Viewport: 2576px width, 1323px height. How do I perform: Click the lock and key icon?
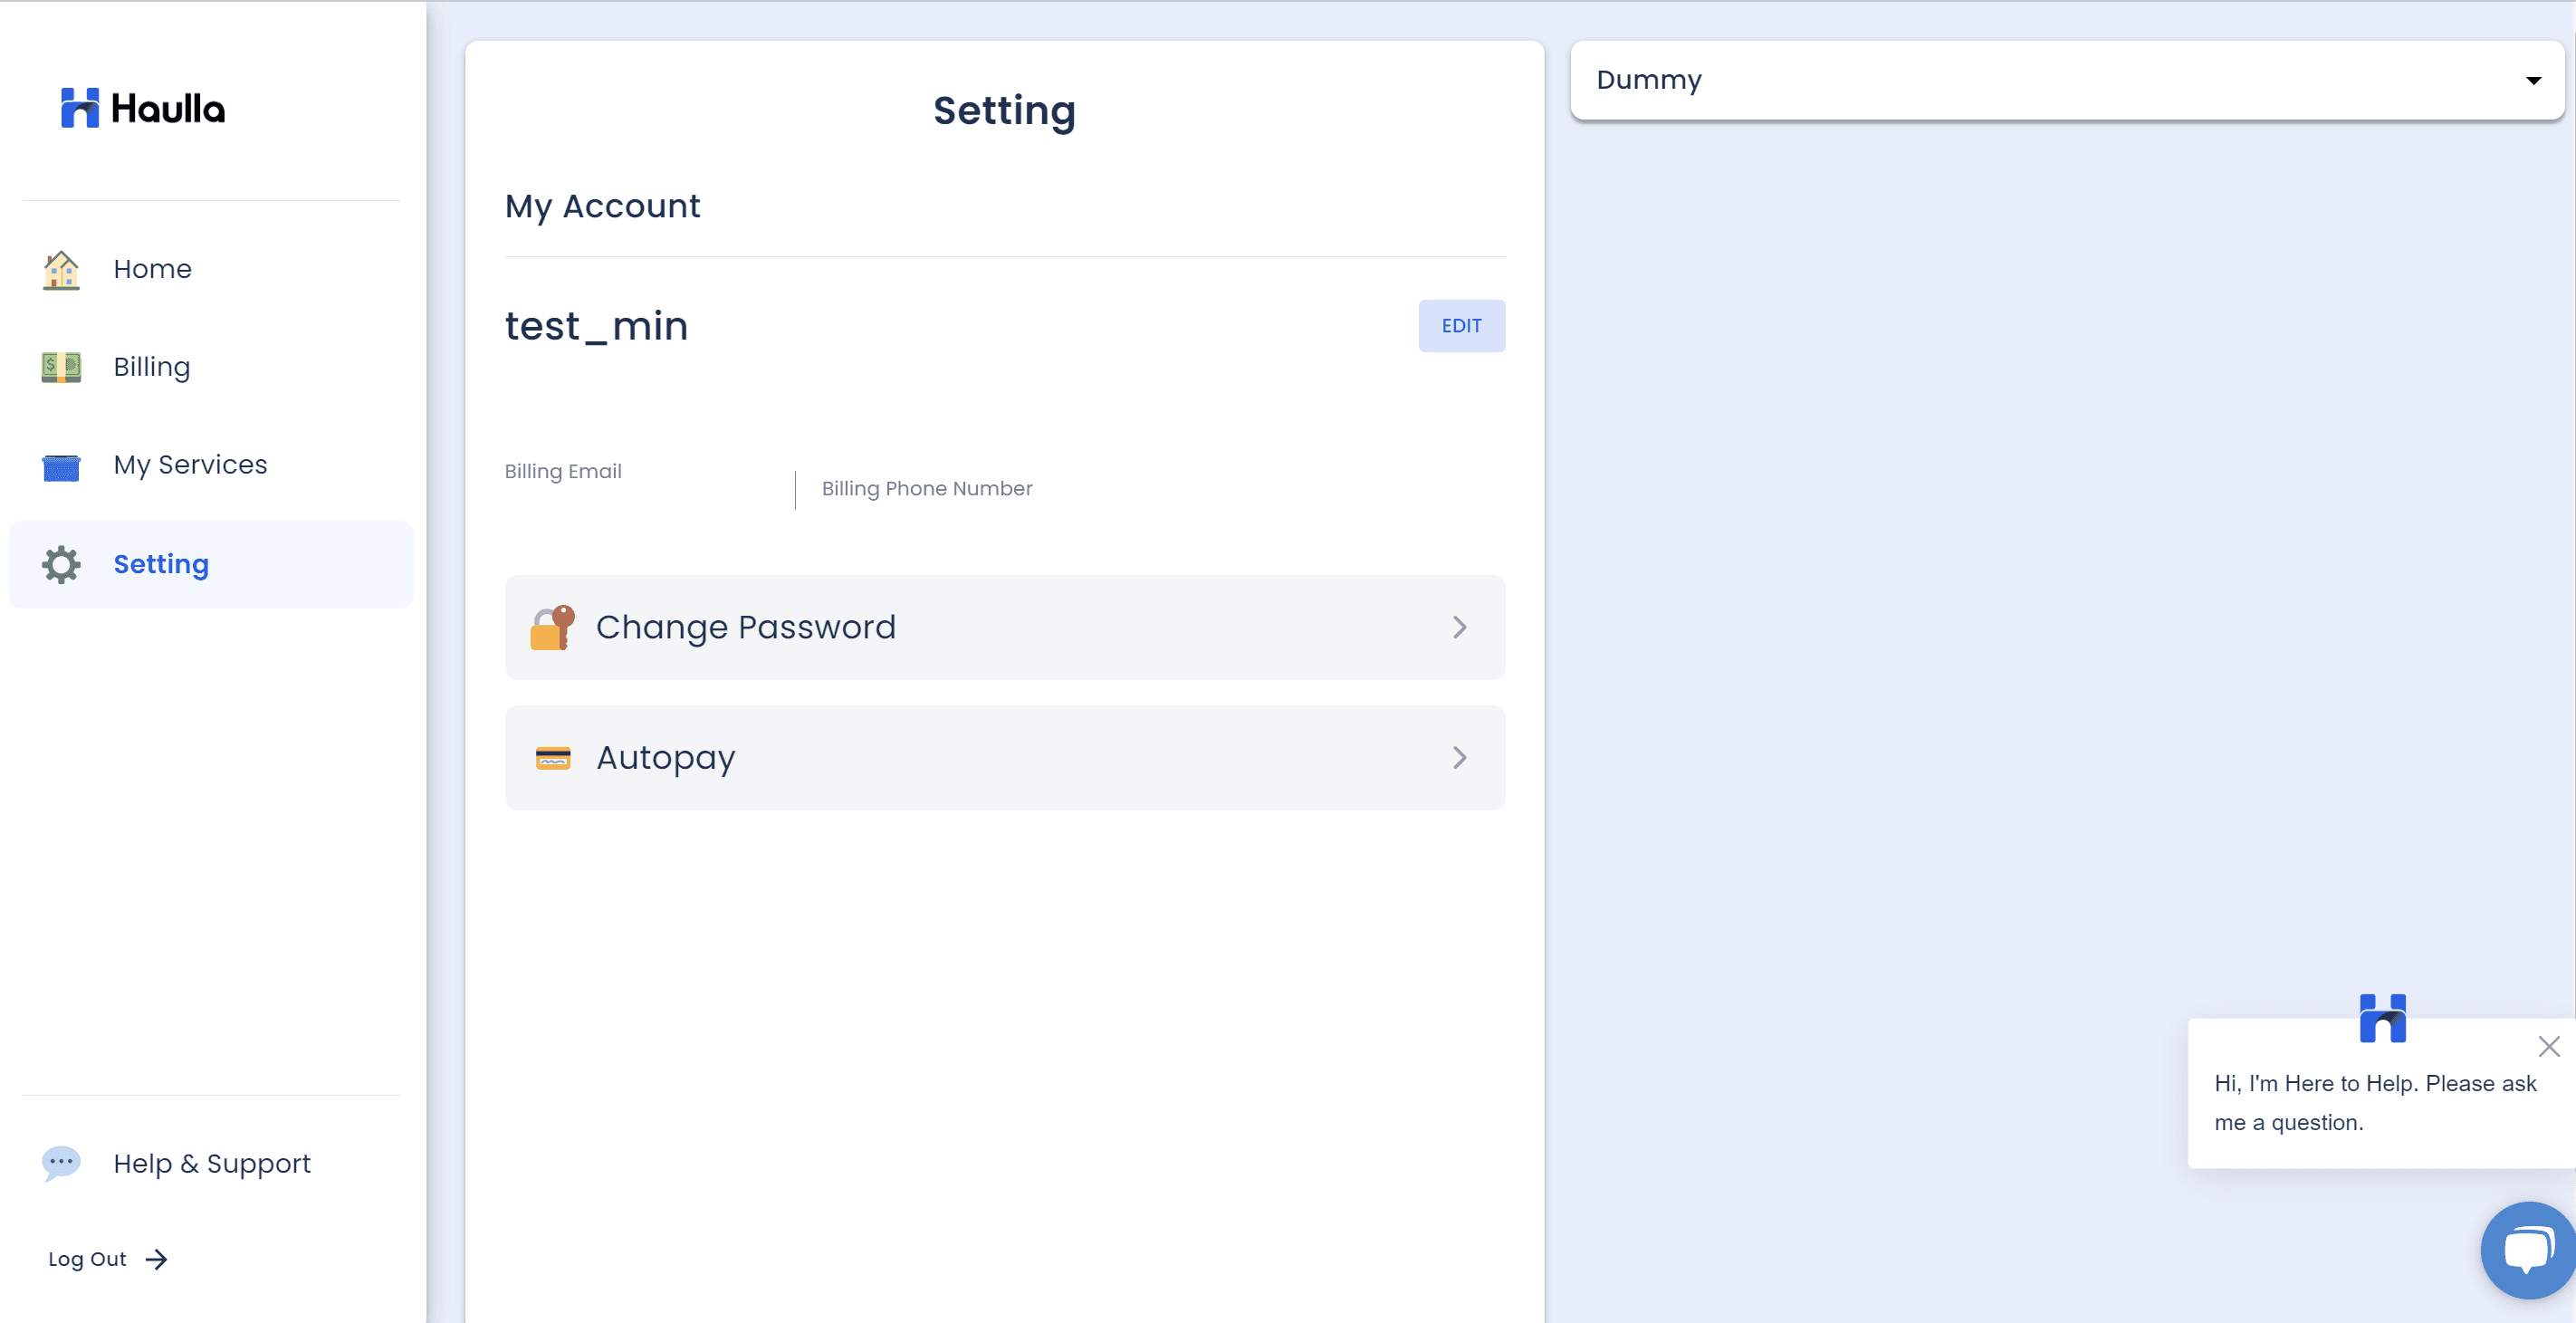coord(552,628)
